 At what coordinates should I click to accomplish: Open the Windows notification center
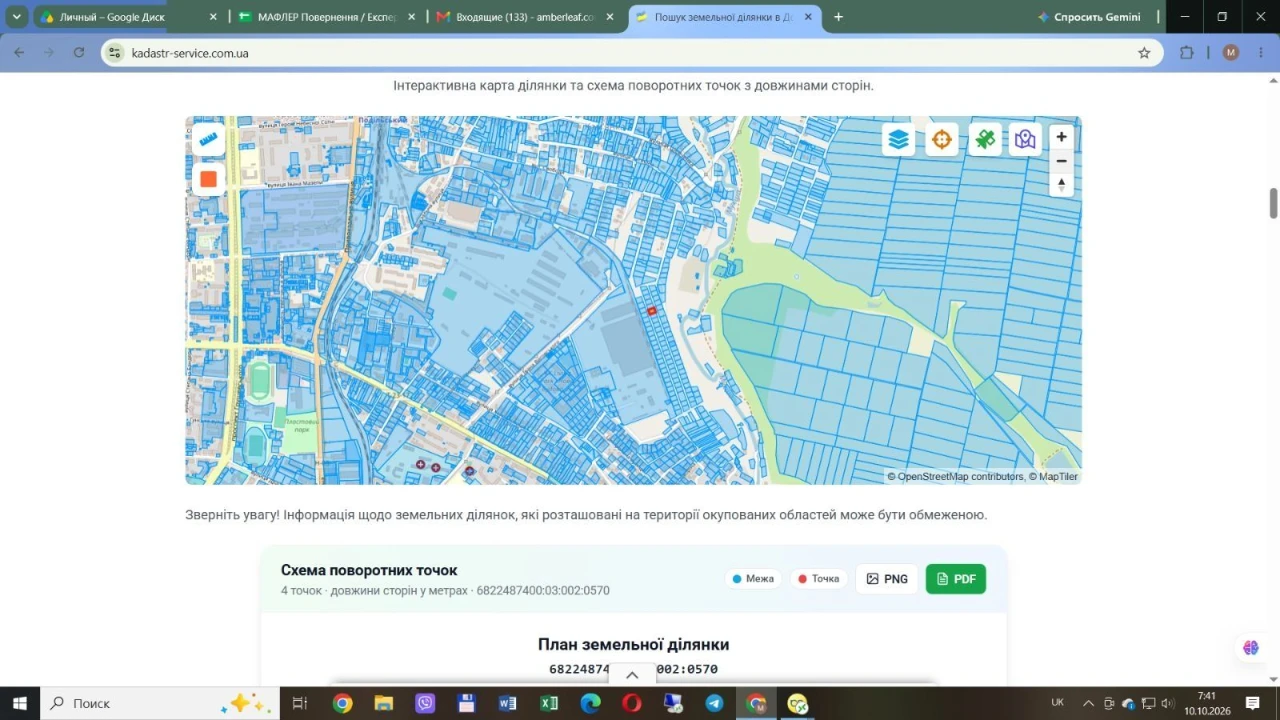[x=1252, y=703]
